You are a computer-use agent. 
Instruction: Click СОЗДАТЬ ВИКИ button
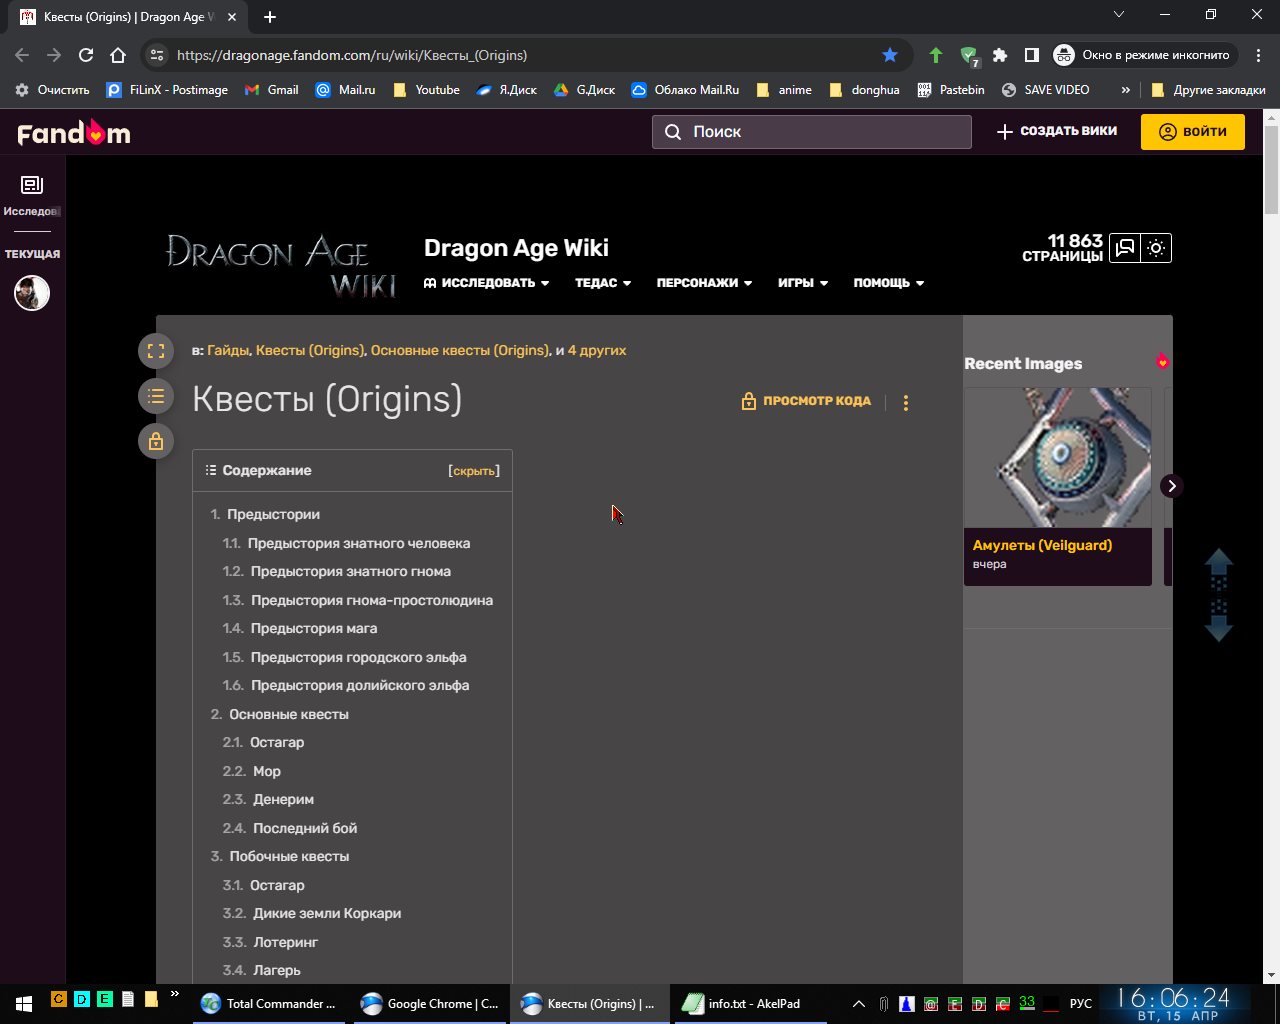[1057, 131]
